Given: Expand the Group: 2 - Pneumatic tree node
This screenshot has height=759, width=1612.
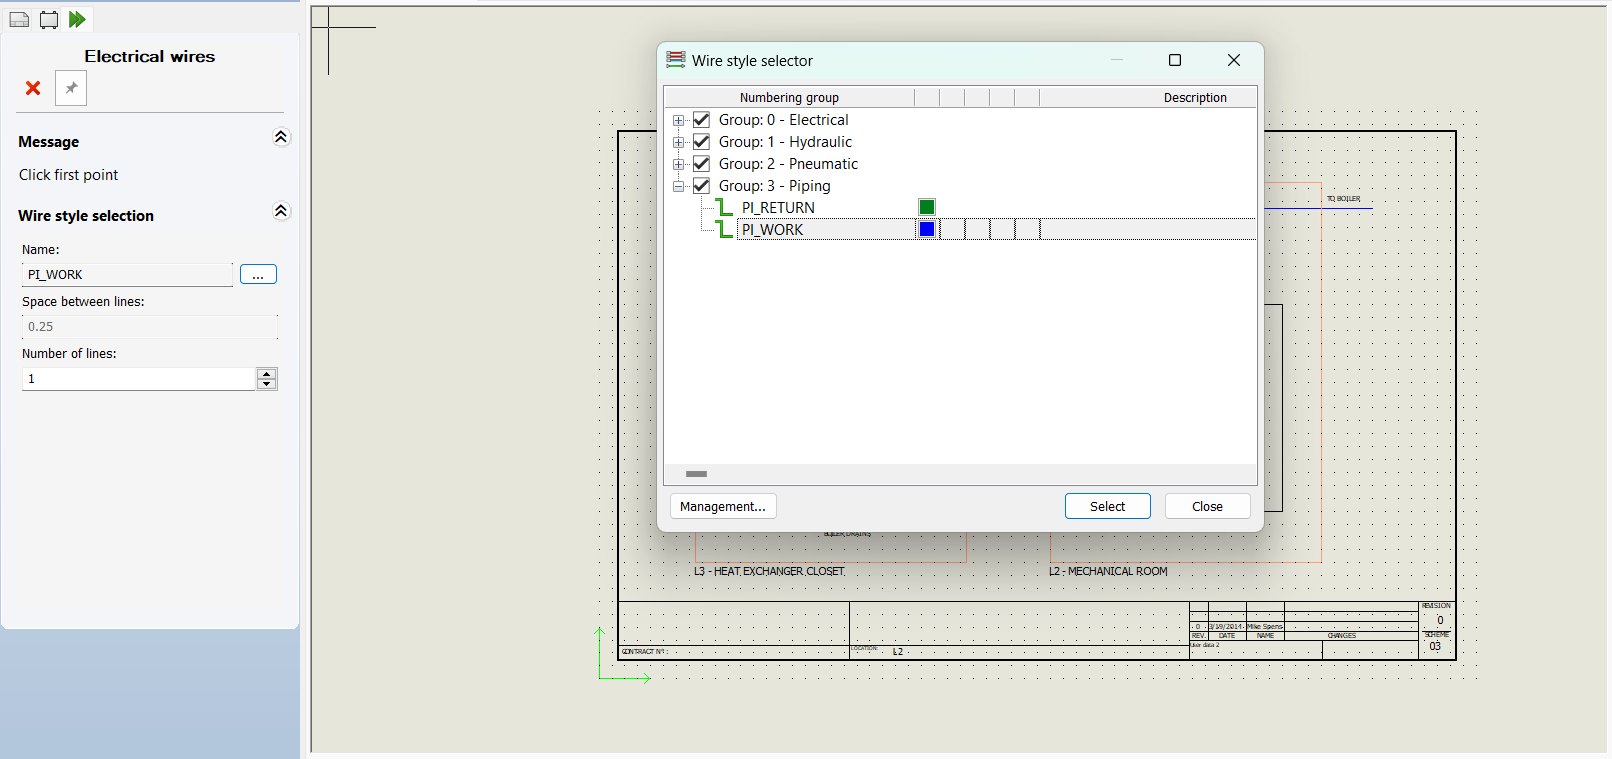Looking at the screenshot, I should tap(679, 164).
